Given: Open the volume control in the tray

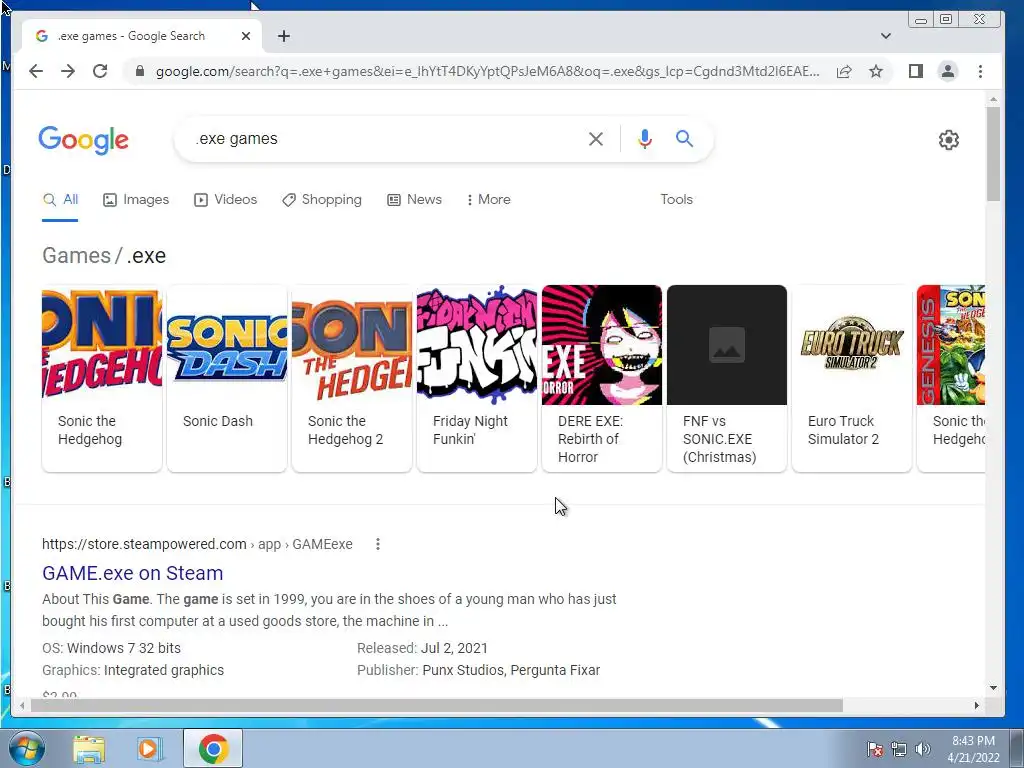Looking at the screenshot, I should pos(922,749).
